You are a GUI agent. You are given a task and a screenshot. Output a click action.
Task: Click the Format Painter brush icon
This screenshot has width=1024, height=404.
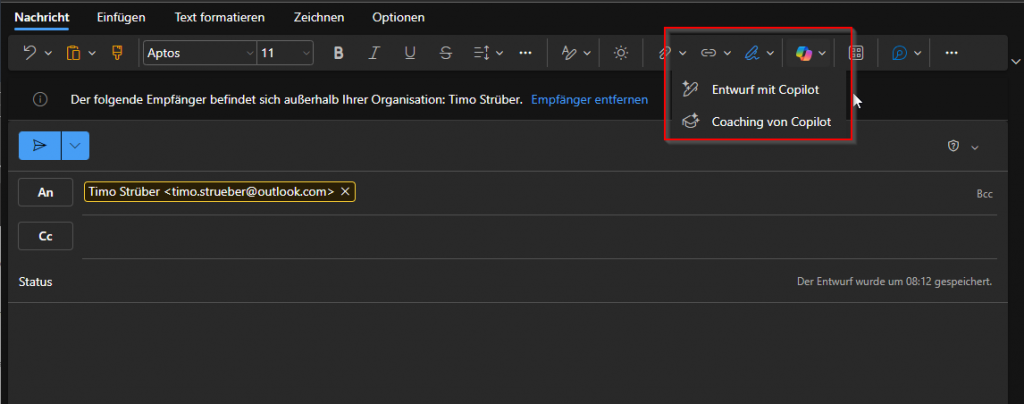(x=116, y=53)
